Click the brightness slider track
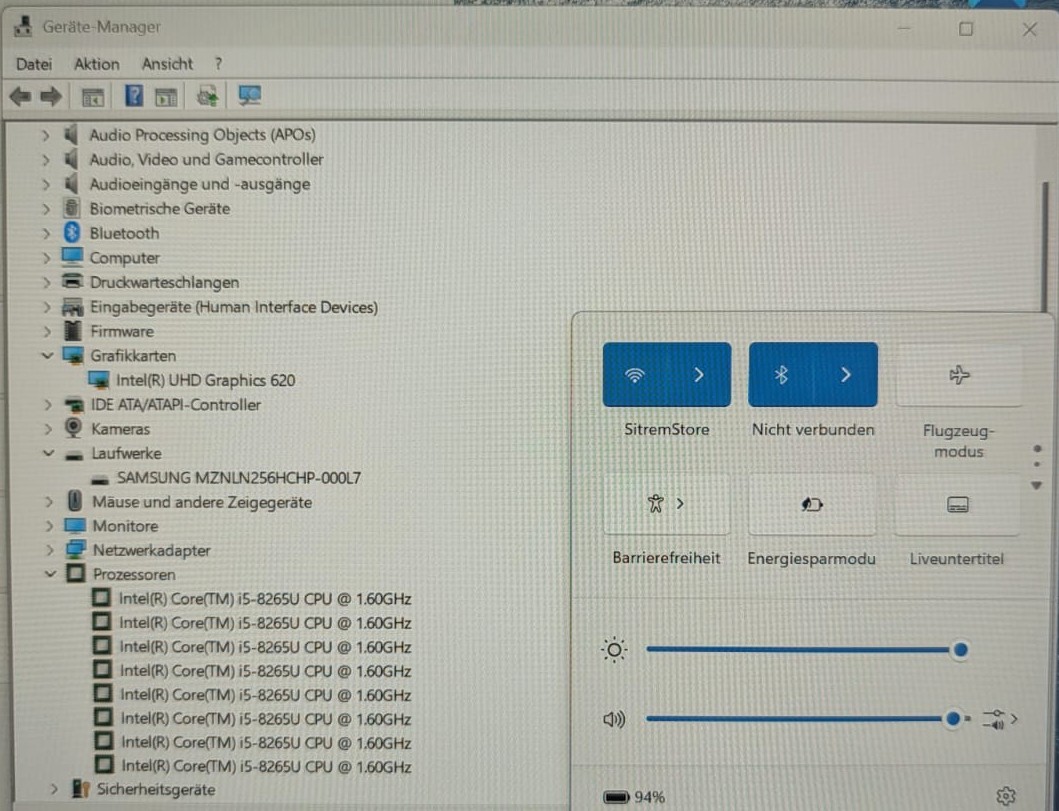The image size is (1059, 811). click(x=797, y=650)
